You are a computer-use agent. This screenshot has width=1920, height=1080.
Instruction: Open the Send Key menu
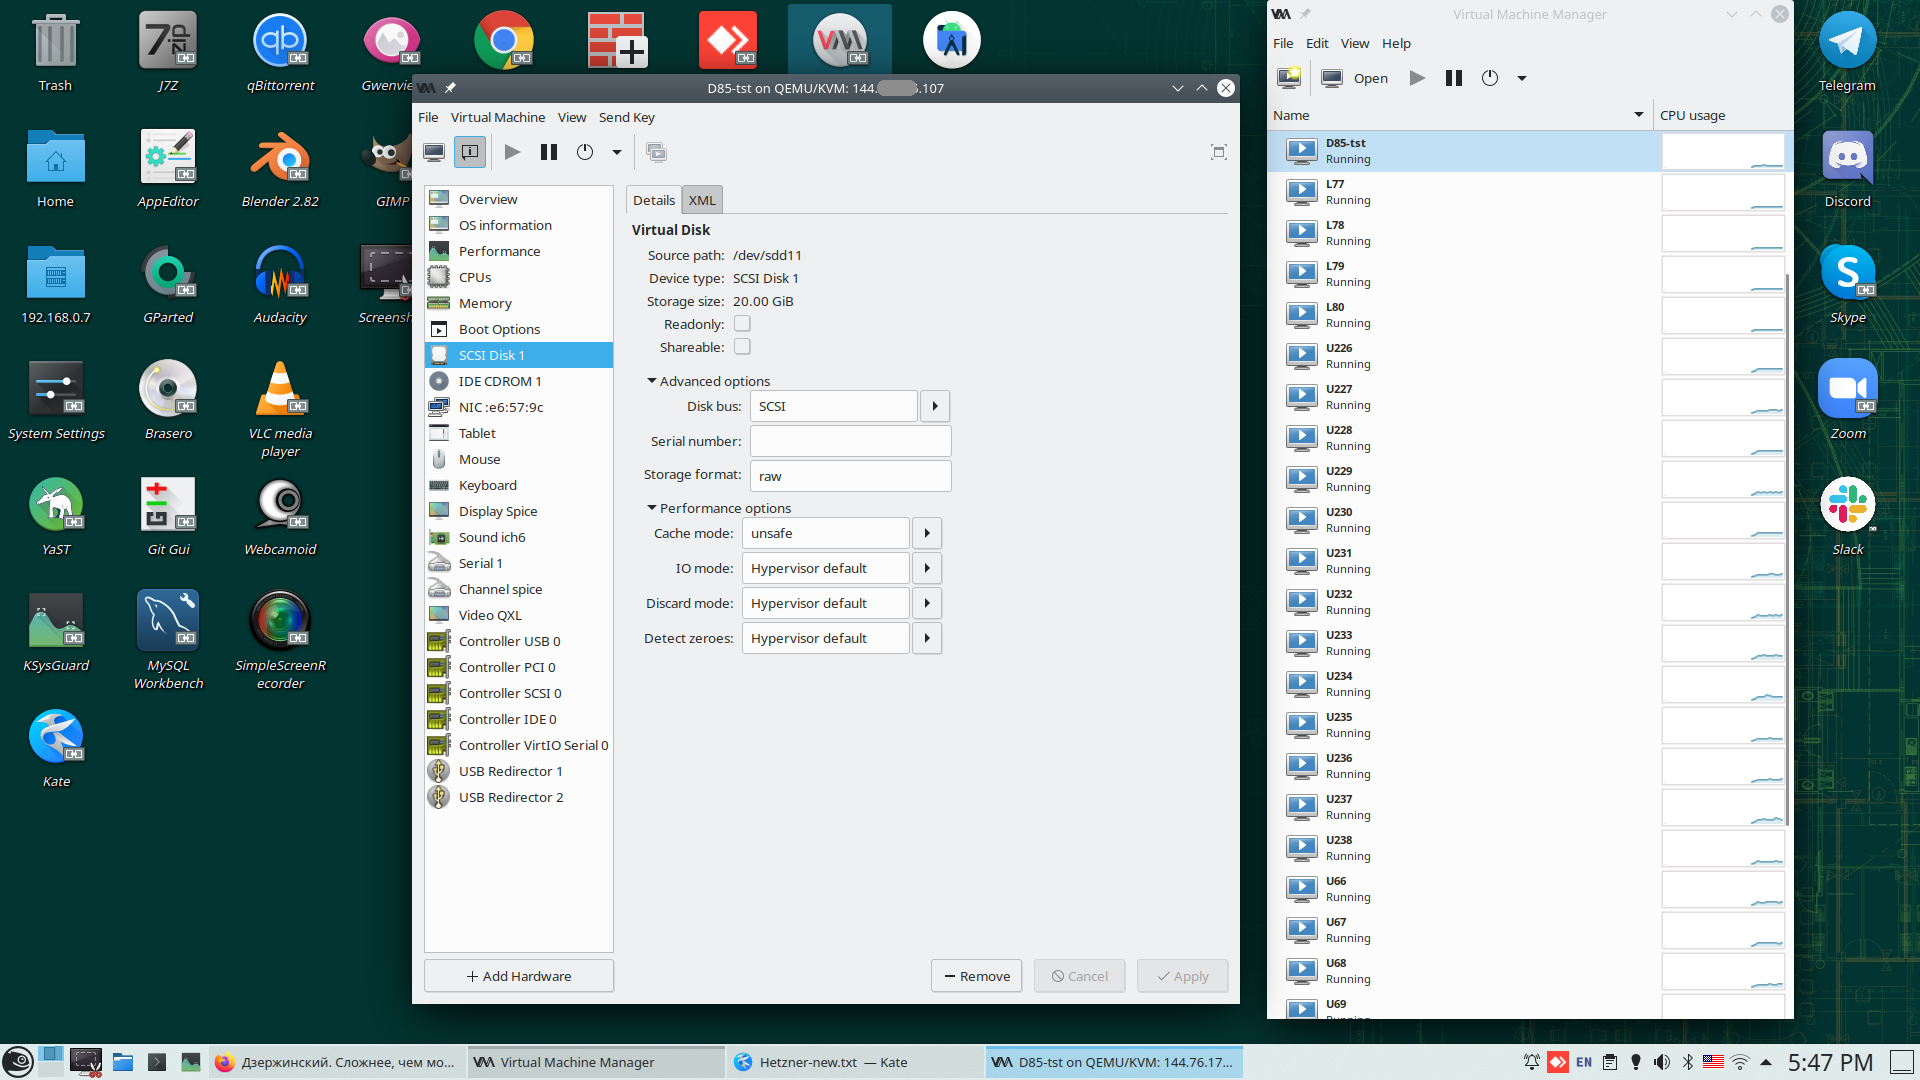(x=626, y=117)
